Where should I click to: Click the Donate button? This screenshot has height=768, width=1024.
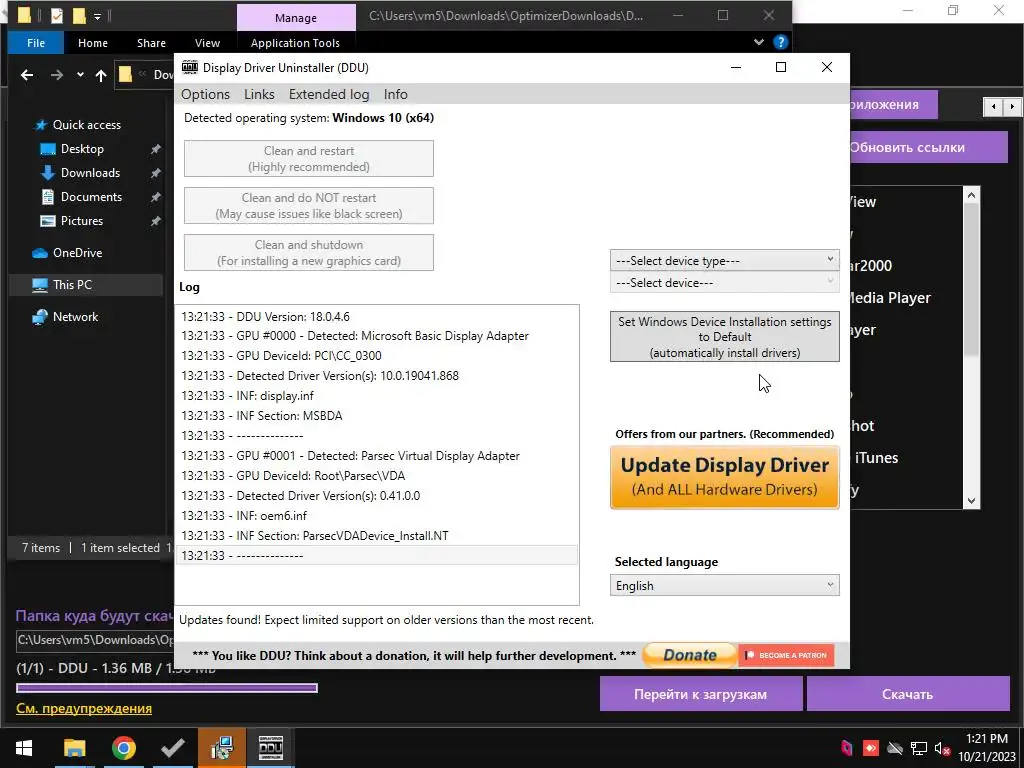click(690, 655)
